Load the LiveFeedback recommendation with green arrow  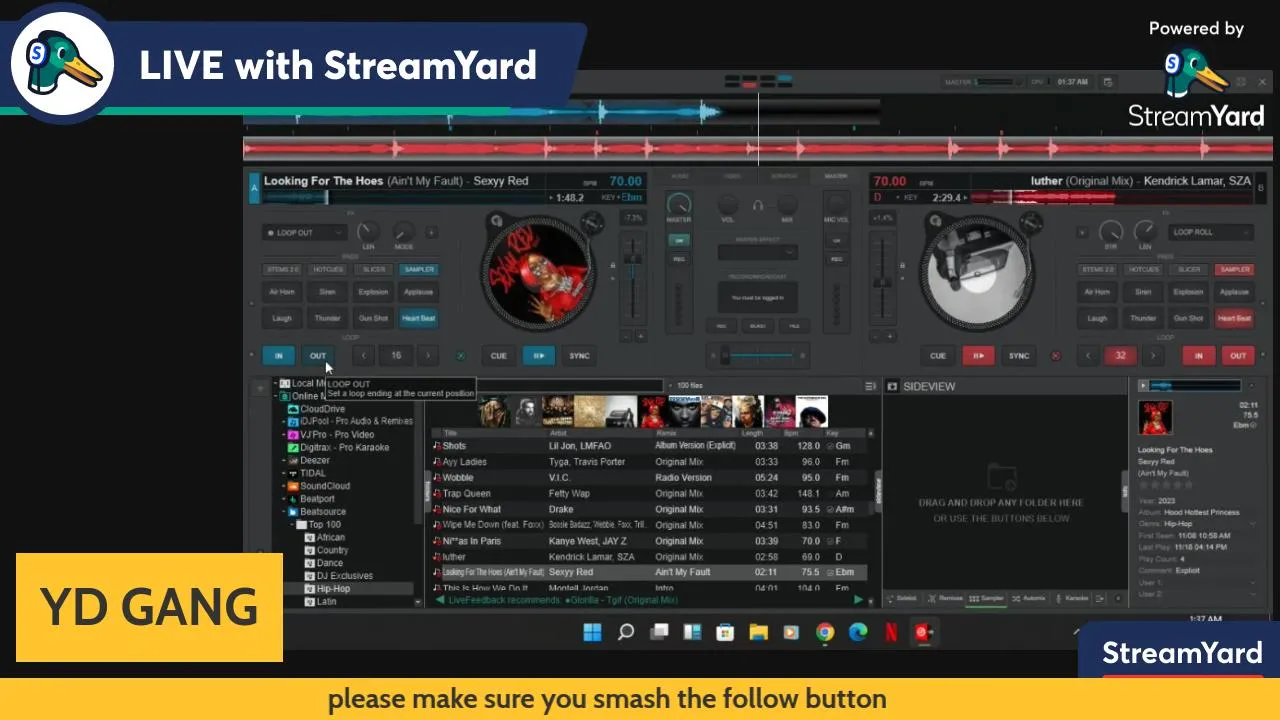click(857, 600)
